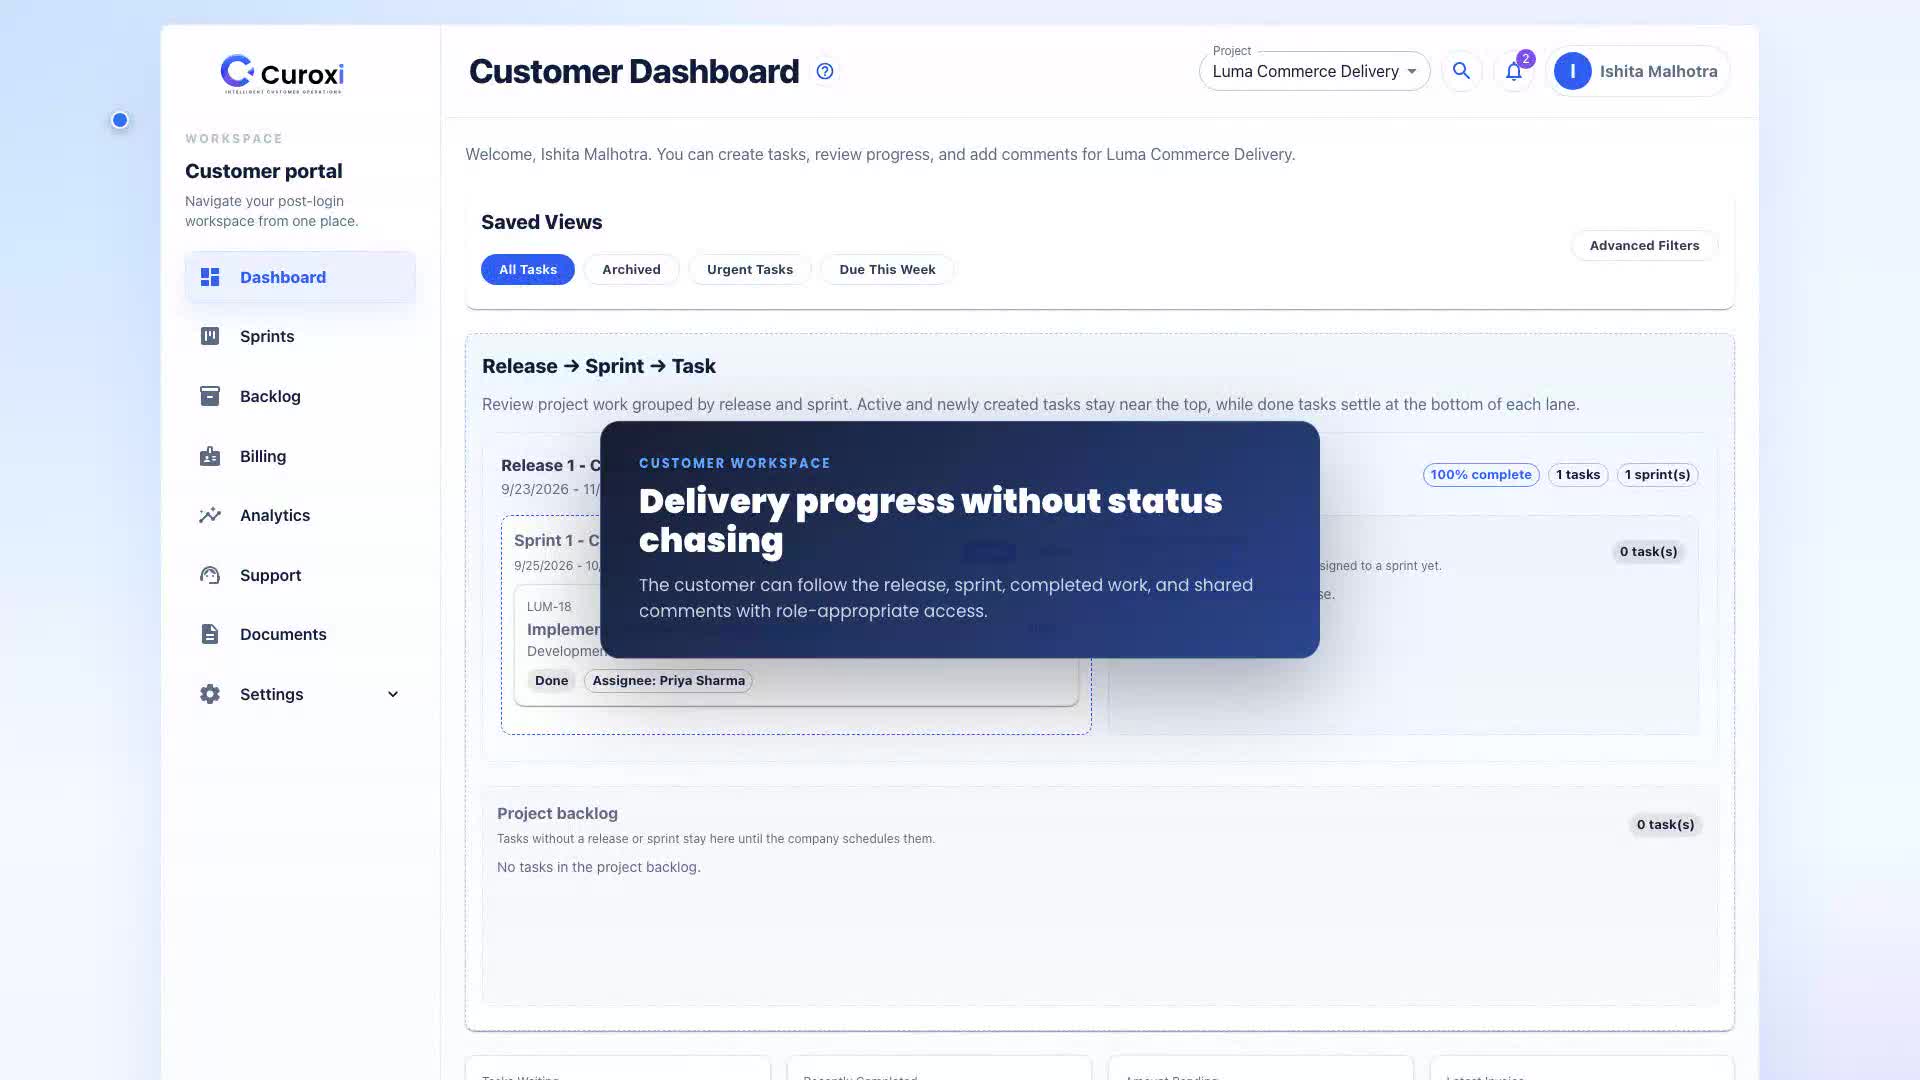The height and width of the screenshot is (1080, 1920).
Task: Click the 100% complete badge
Action: pos(1481,474)
